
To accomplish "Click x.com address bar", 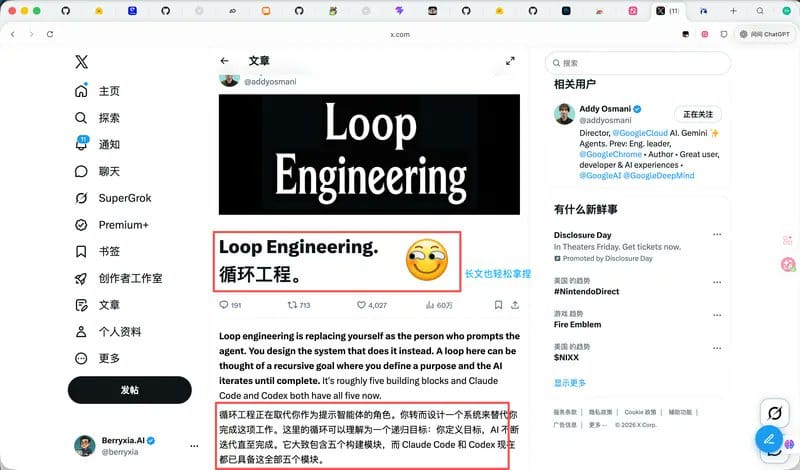I will [x=400, y=34].
